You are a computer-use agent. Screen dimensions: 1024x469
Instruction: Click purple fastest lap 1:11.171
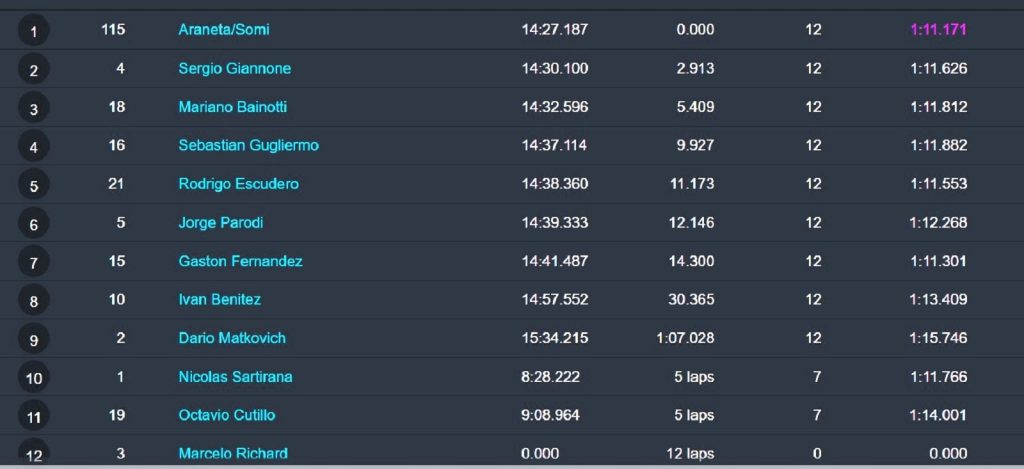pos(938,29)
